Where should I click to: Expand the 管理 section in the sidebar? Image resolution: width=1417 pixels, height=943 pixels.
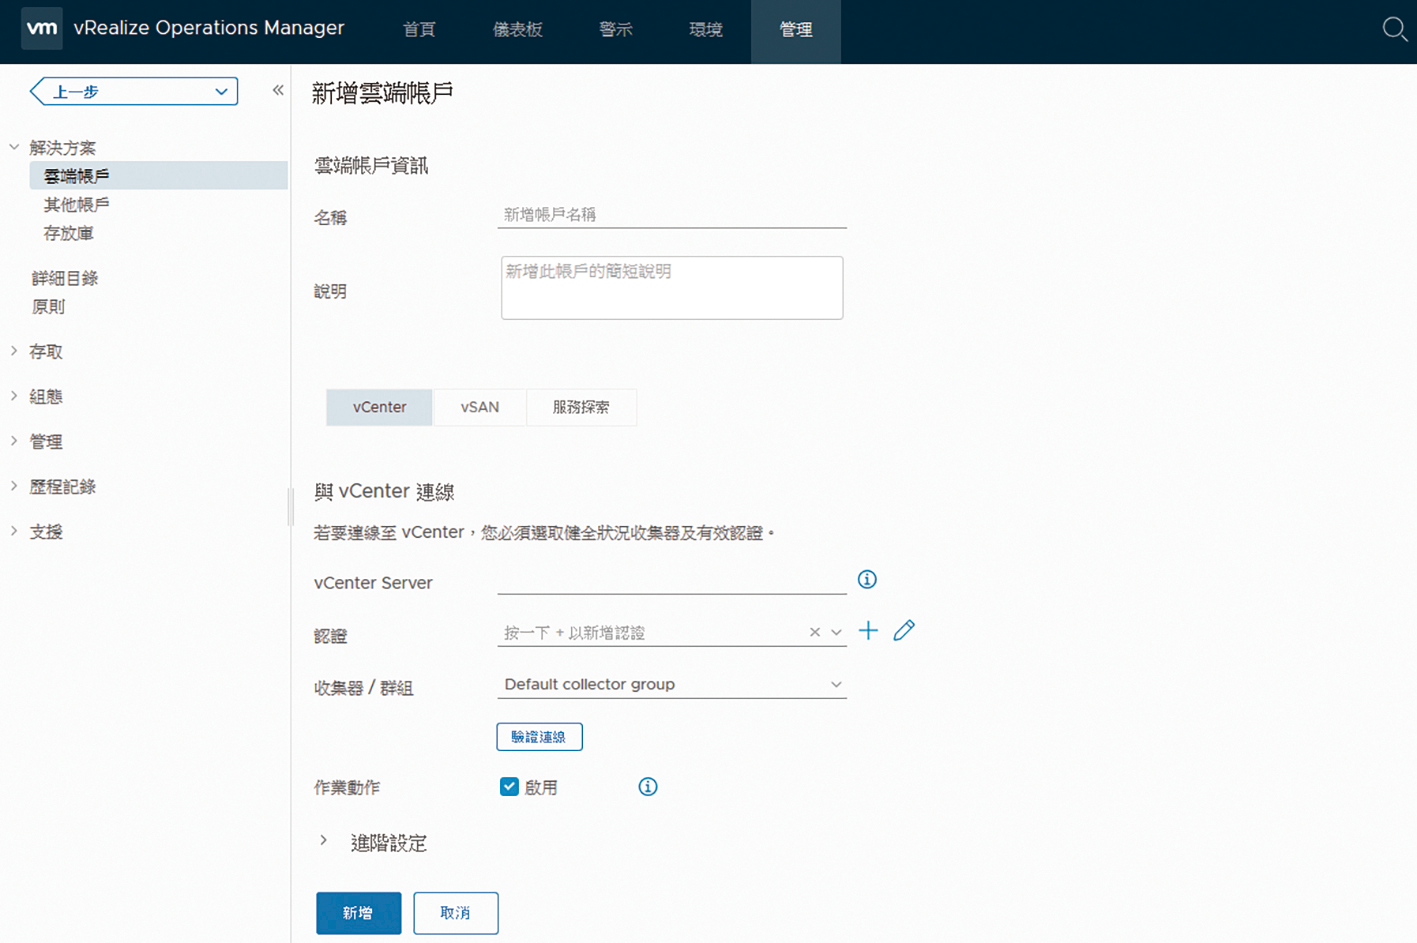coord(14,441)
